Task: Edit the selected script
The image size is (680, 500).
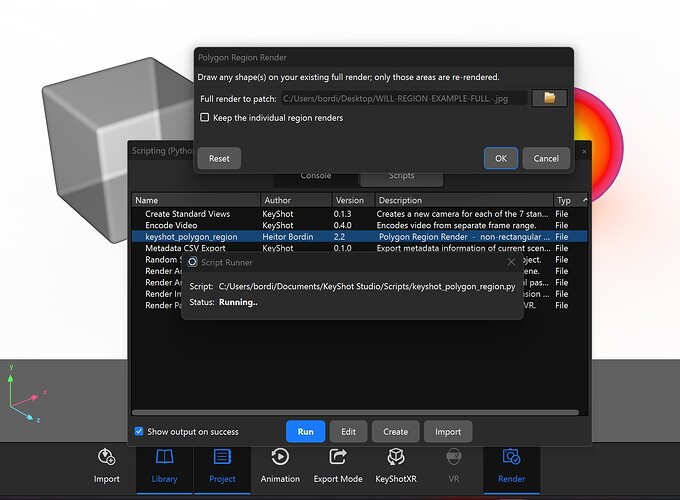Action: pyautogui.click(x=348, y=431)
